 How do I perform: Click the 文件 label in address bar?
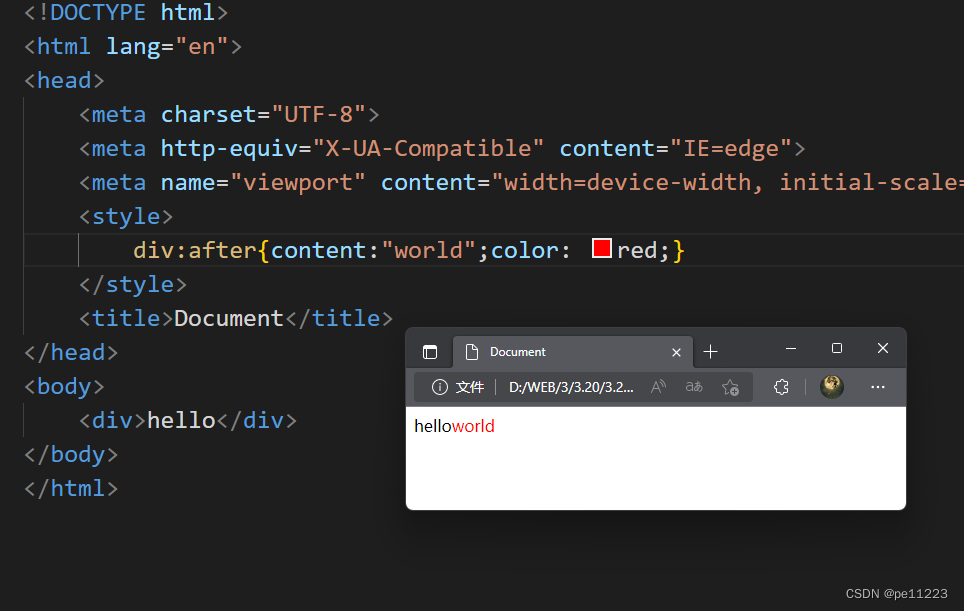470,387
